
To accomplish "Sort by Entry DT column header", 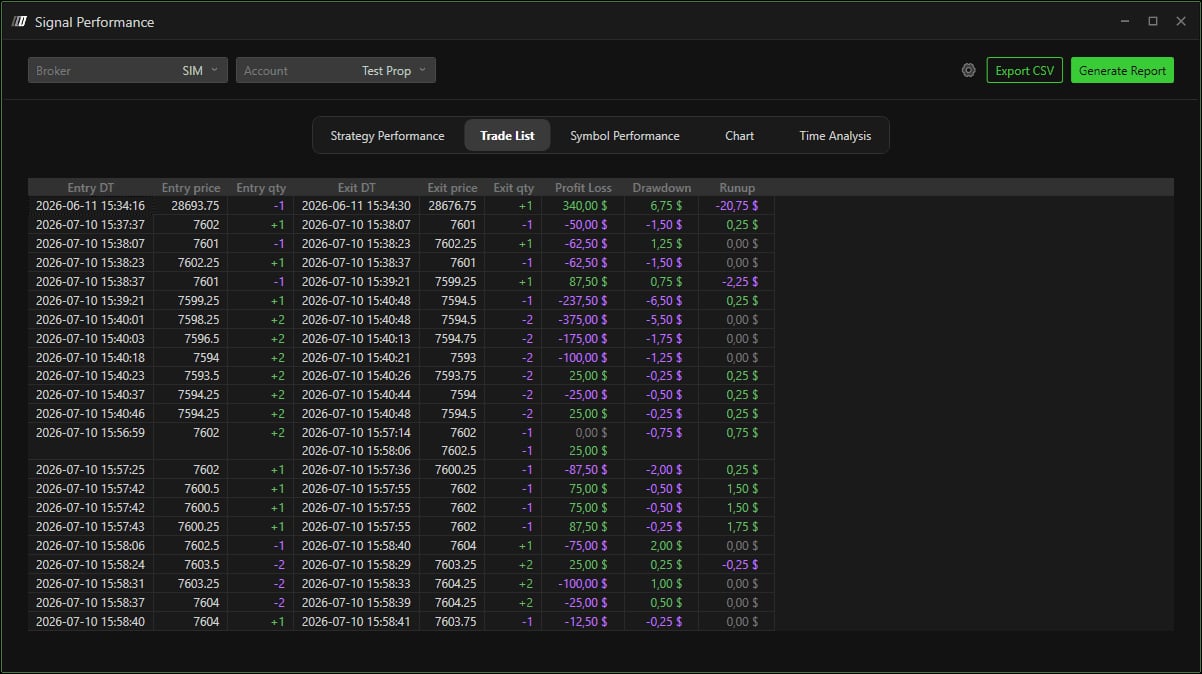I will (91, 187).
